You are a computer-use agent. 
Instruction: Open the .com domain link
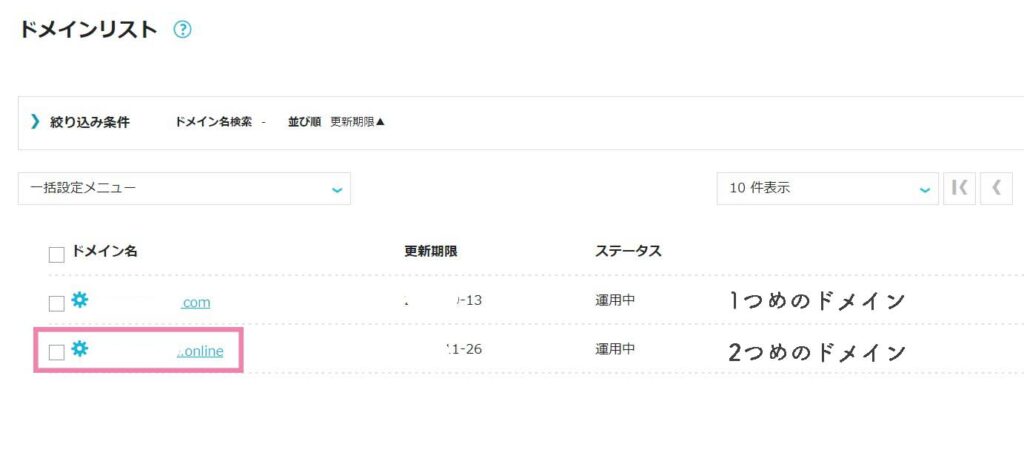click(196, 302)
